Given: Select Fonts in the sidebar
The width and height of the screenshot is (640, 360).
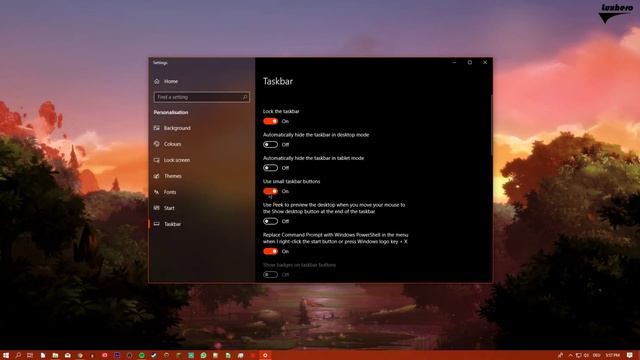Looking at the screenshot, I should pos(165,192).
